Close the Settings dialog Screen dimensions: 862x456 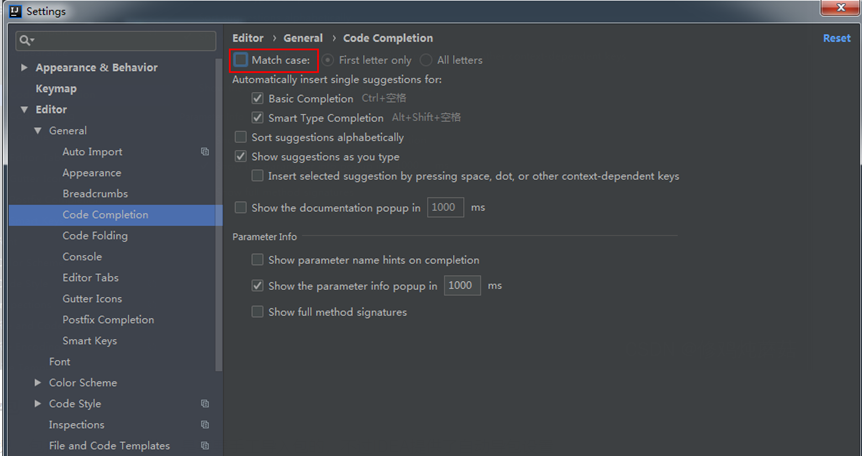click(841, 7)
